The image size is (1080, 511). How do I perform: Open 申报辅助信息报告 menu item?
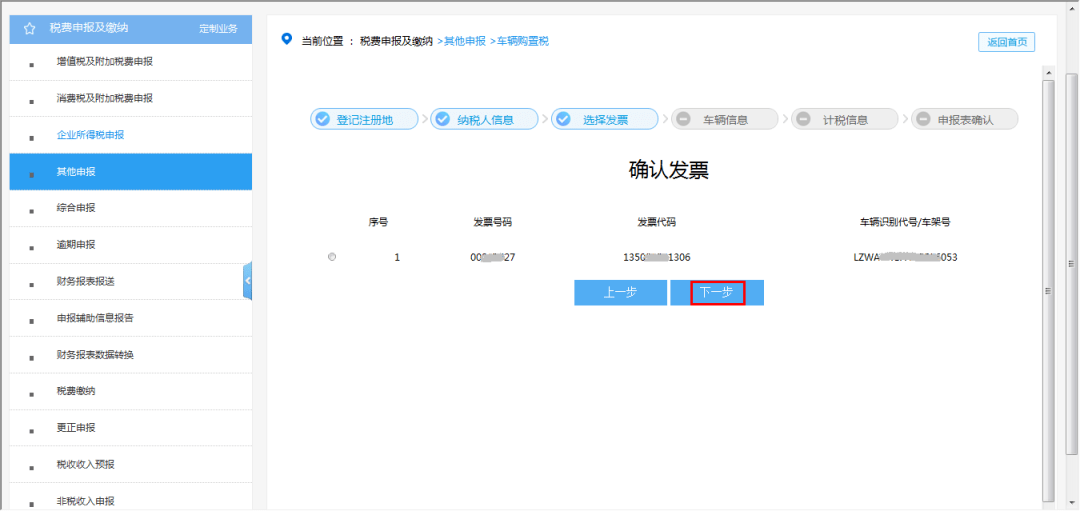coord(131,318)
